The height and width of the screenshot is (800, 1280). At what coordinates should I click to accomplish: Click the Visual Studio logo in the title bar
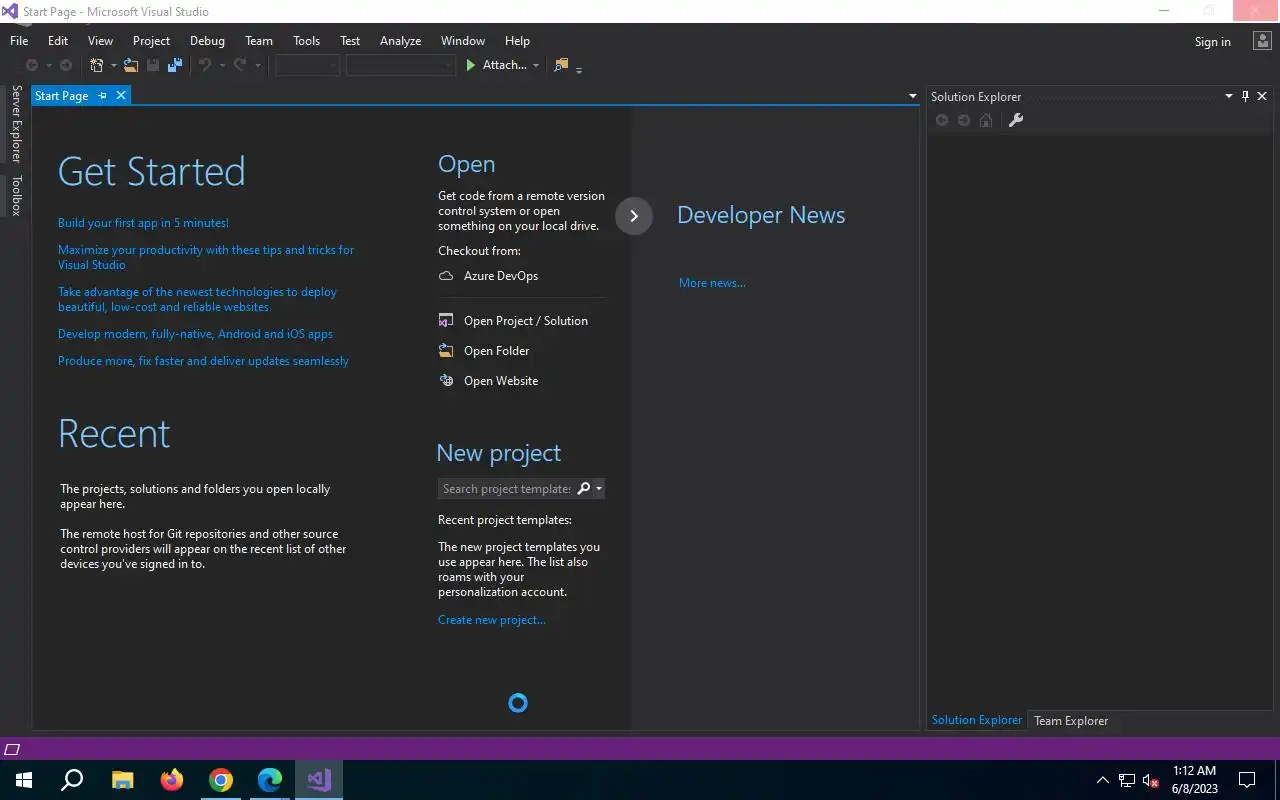[11, 11]
